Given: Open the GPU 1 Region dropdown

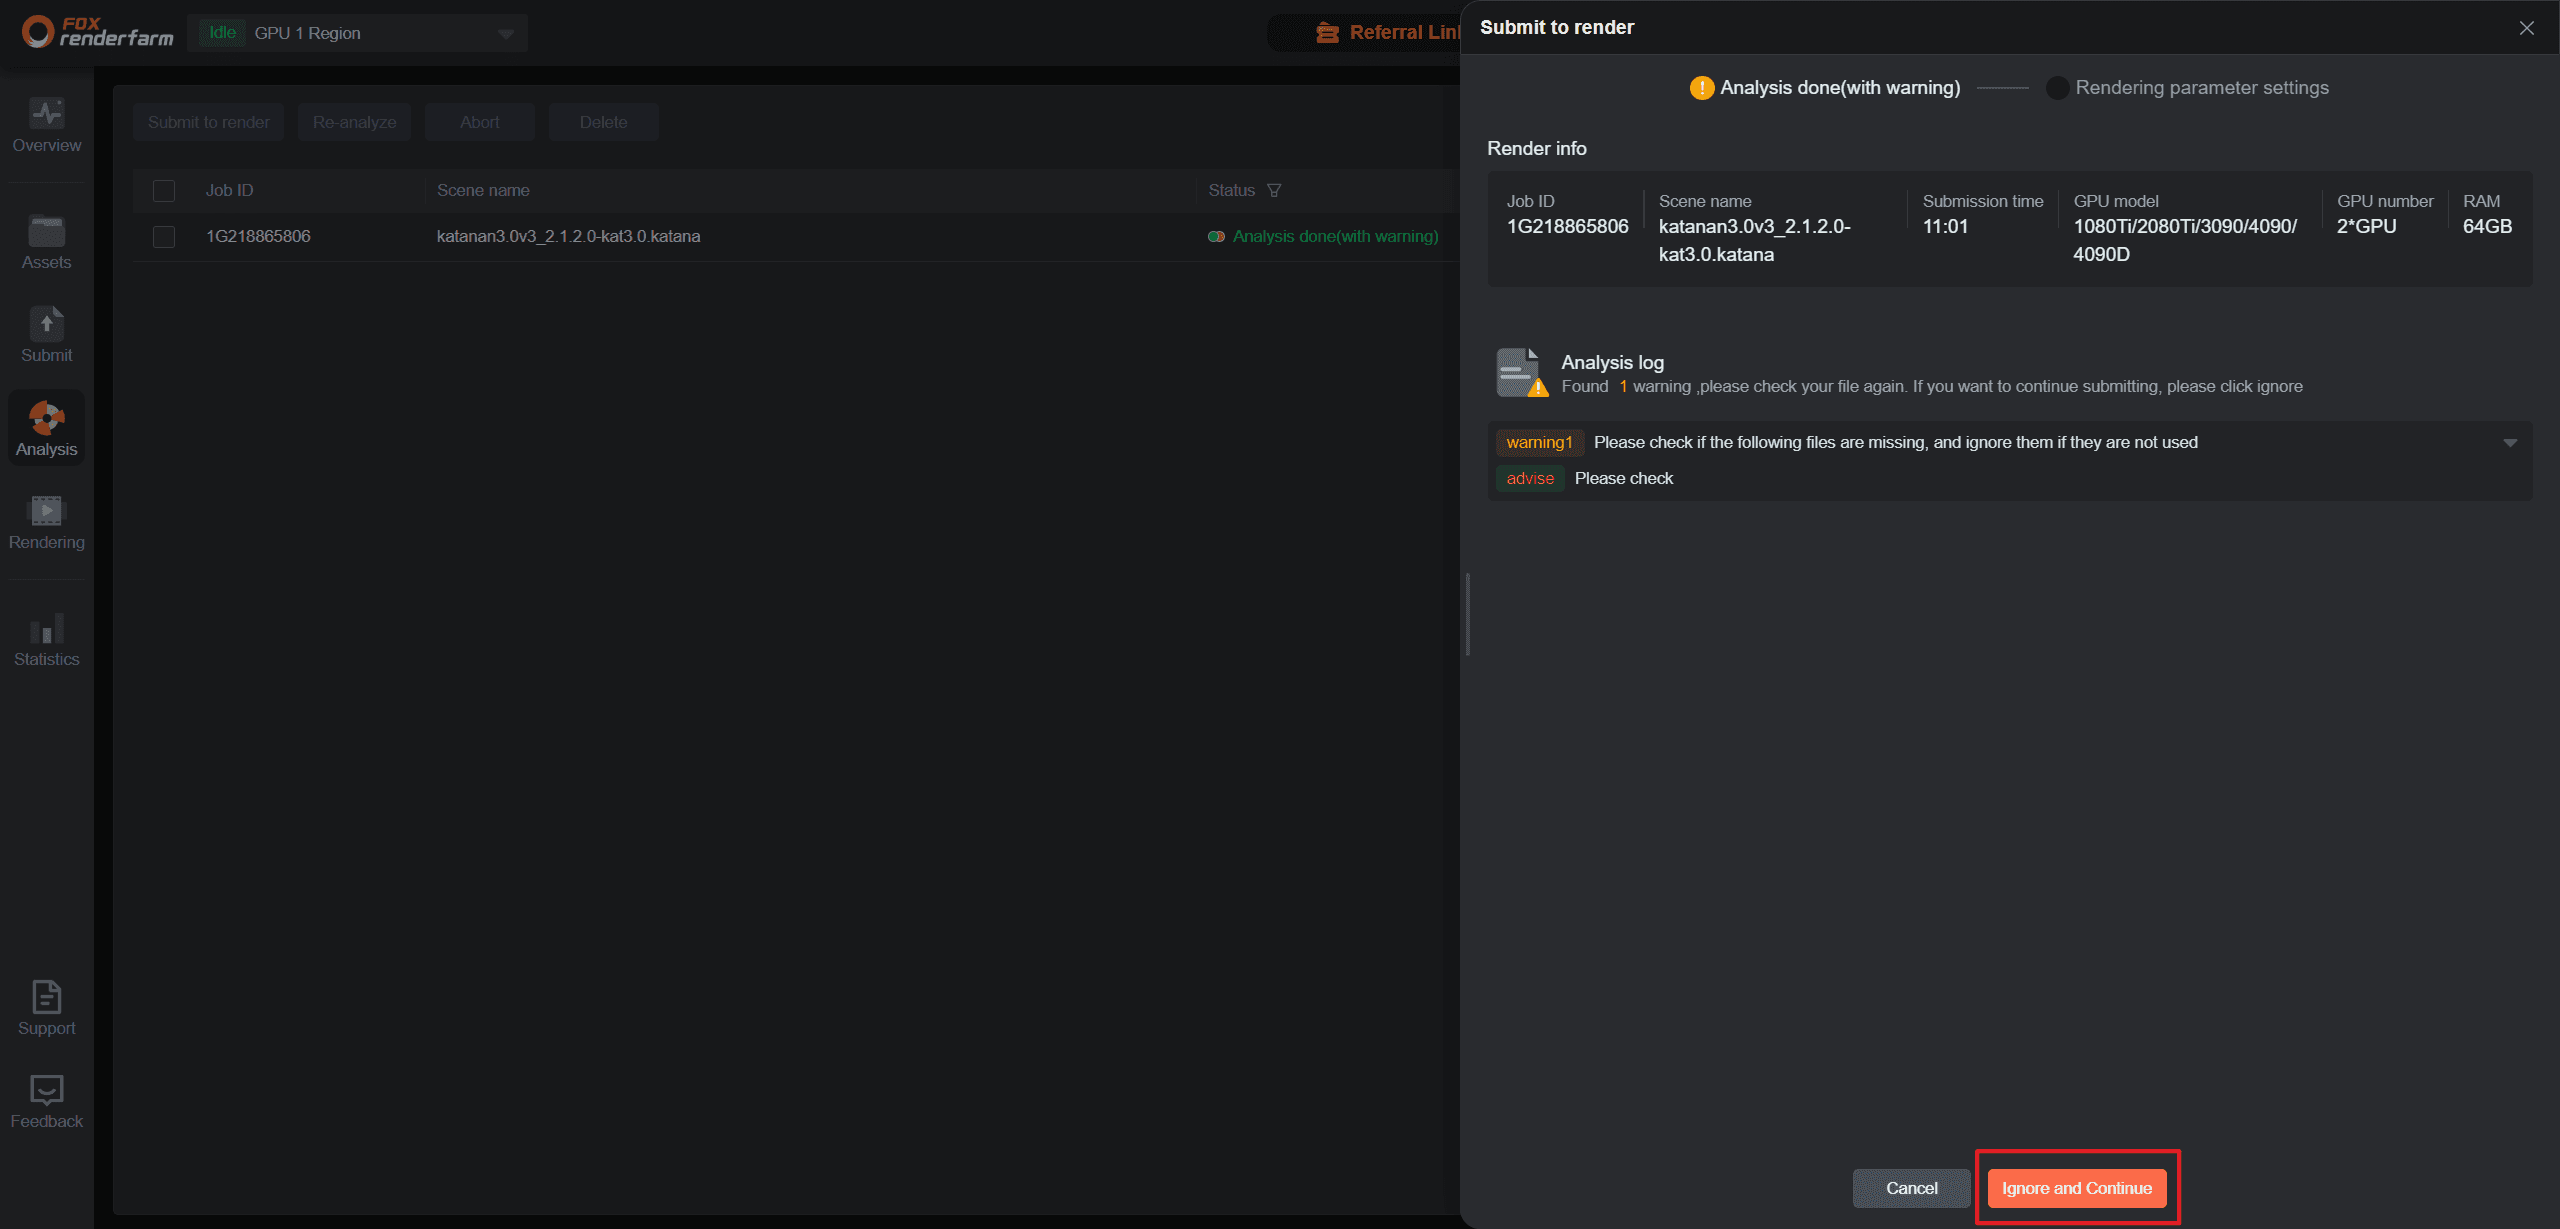Looking at the screenshot, I should [x=506, y=34].
